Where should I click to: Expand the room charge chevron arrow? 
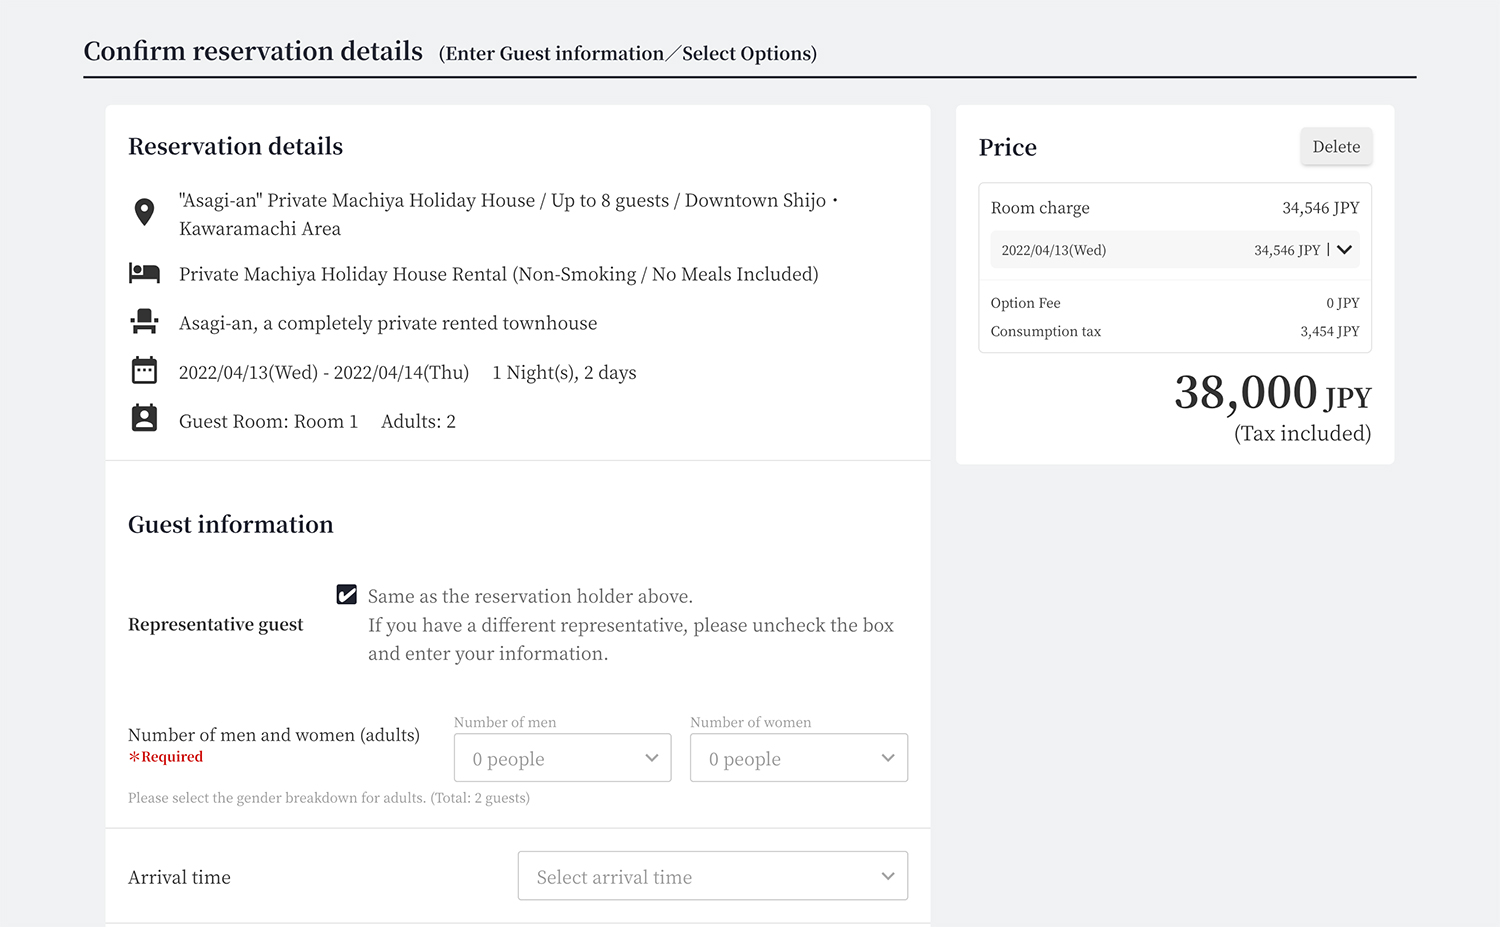[1344, 250]
